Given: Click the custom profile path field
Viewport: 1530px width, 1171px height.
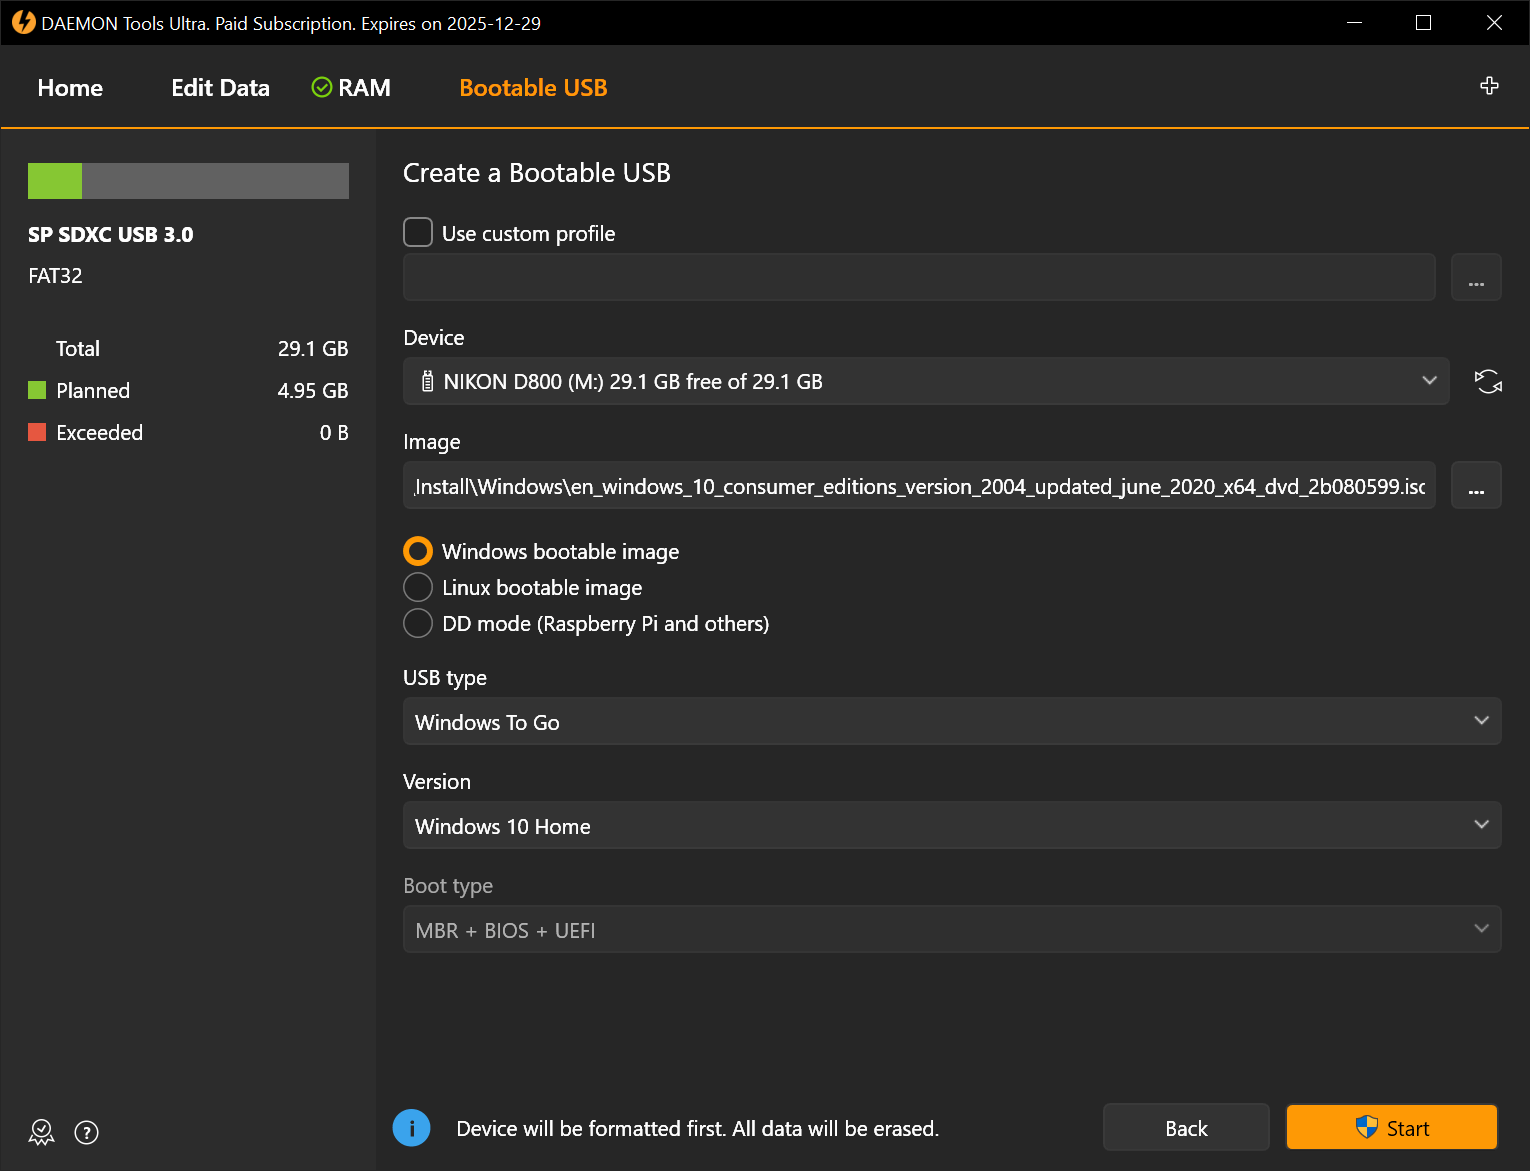Looking at the screenshot, I should coord(919,277).
